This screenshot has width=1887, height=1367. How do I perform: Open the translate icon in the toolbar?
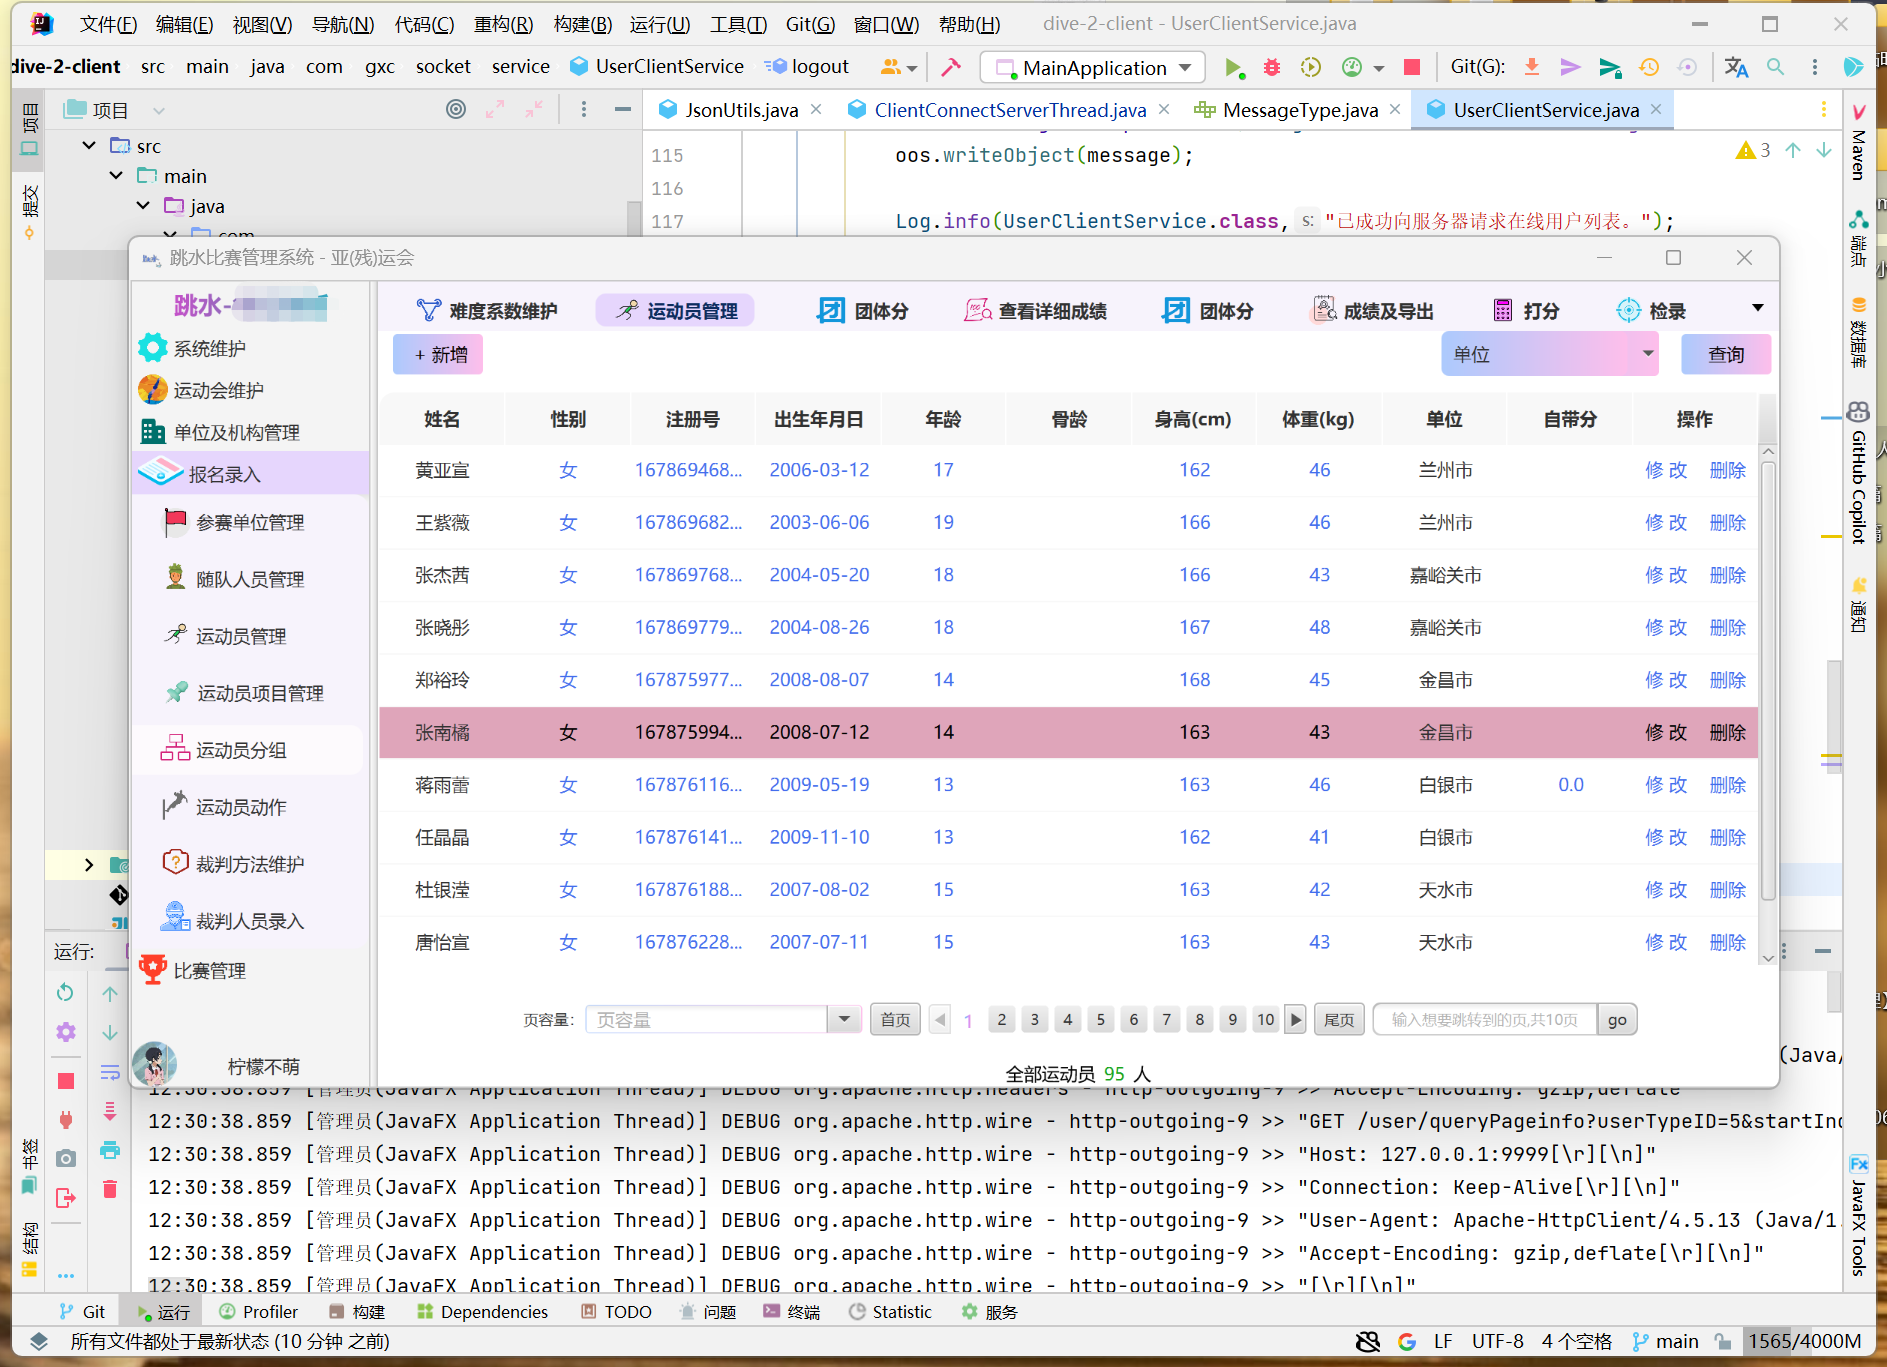(x=1736, y=68)
